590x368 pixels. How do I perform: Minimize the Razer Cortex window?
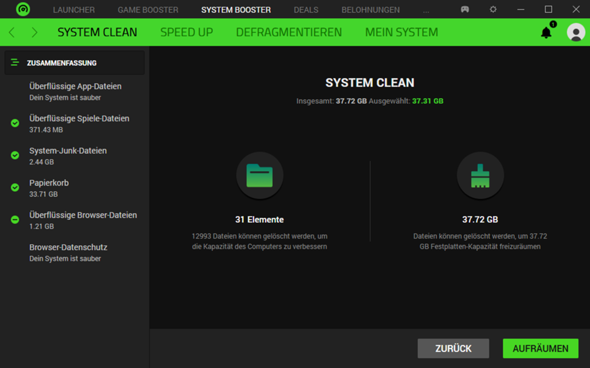click(x=521, y=9)
